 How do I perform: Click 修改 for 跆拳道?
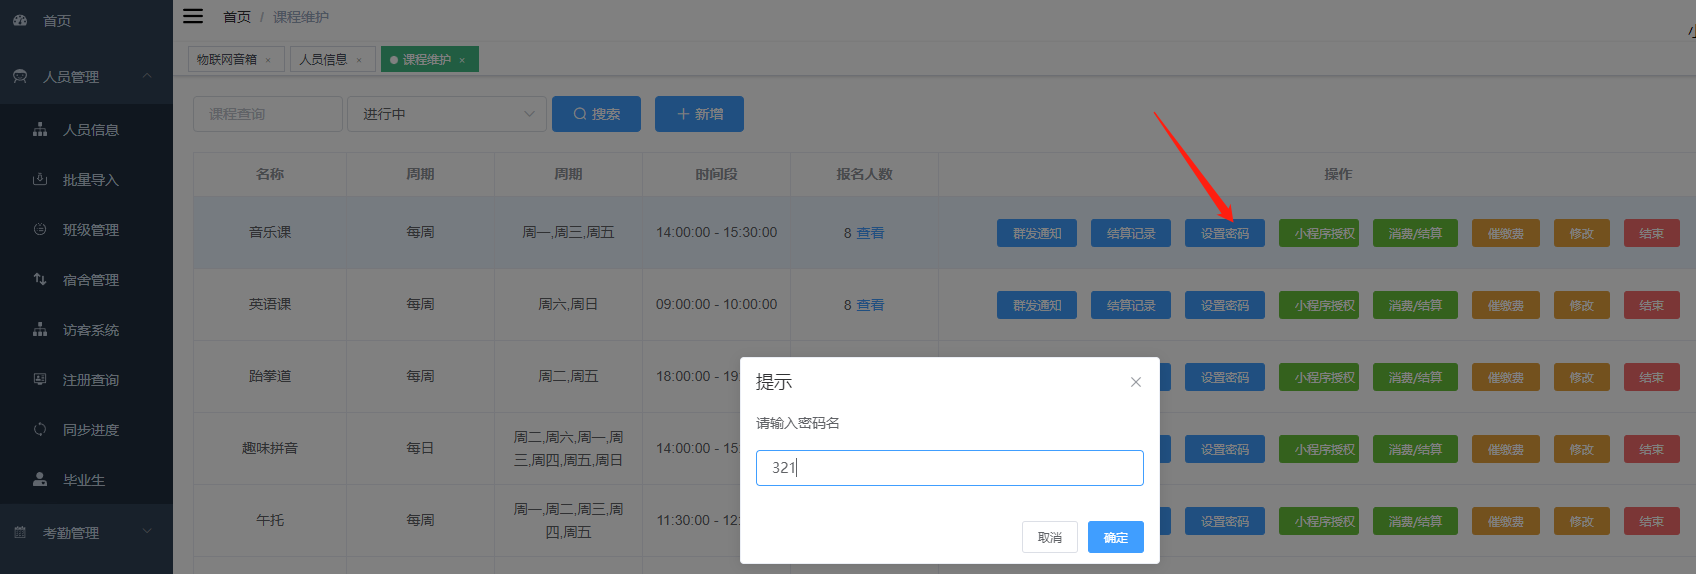coord(1582,377)
